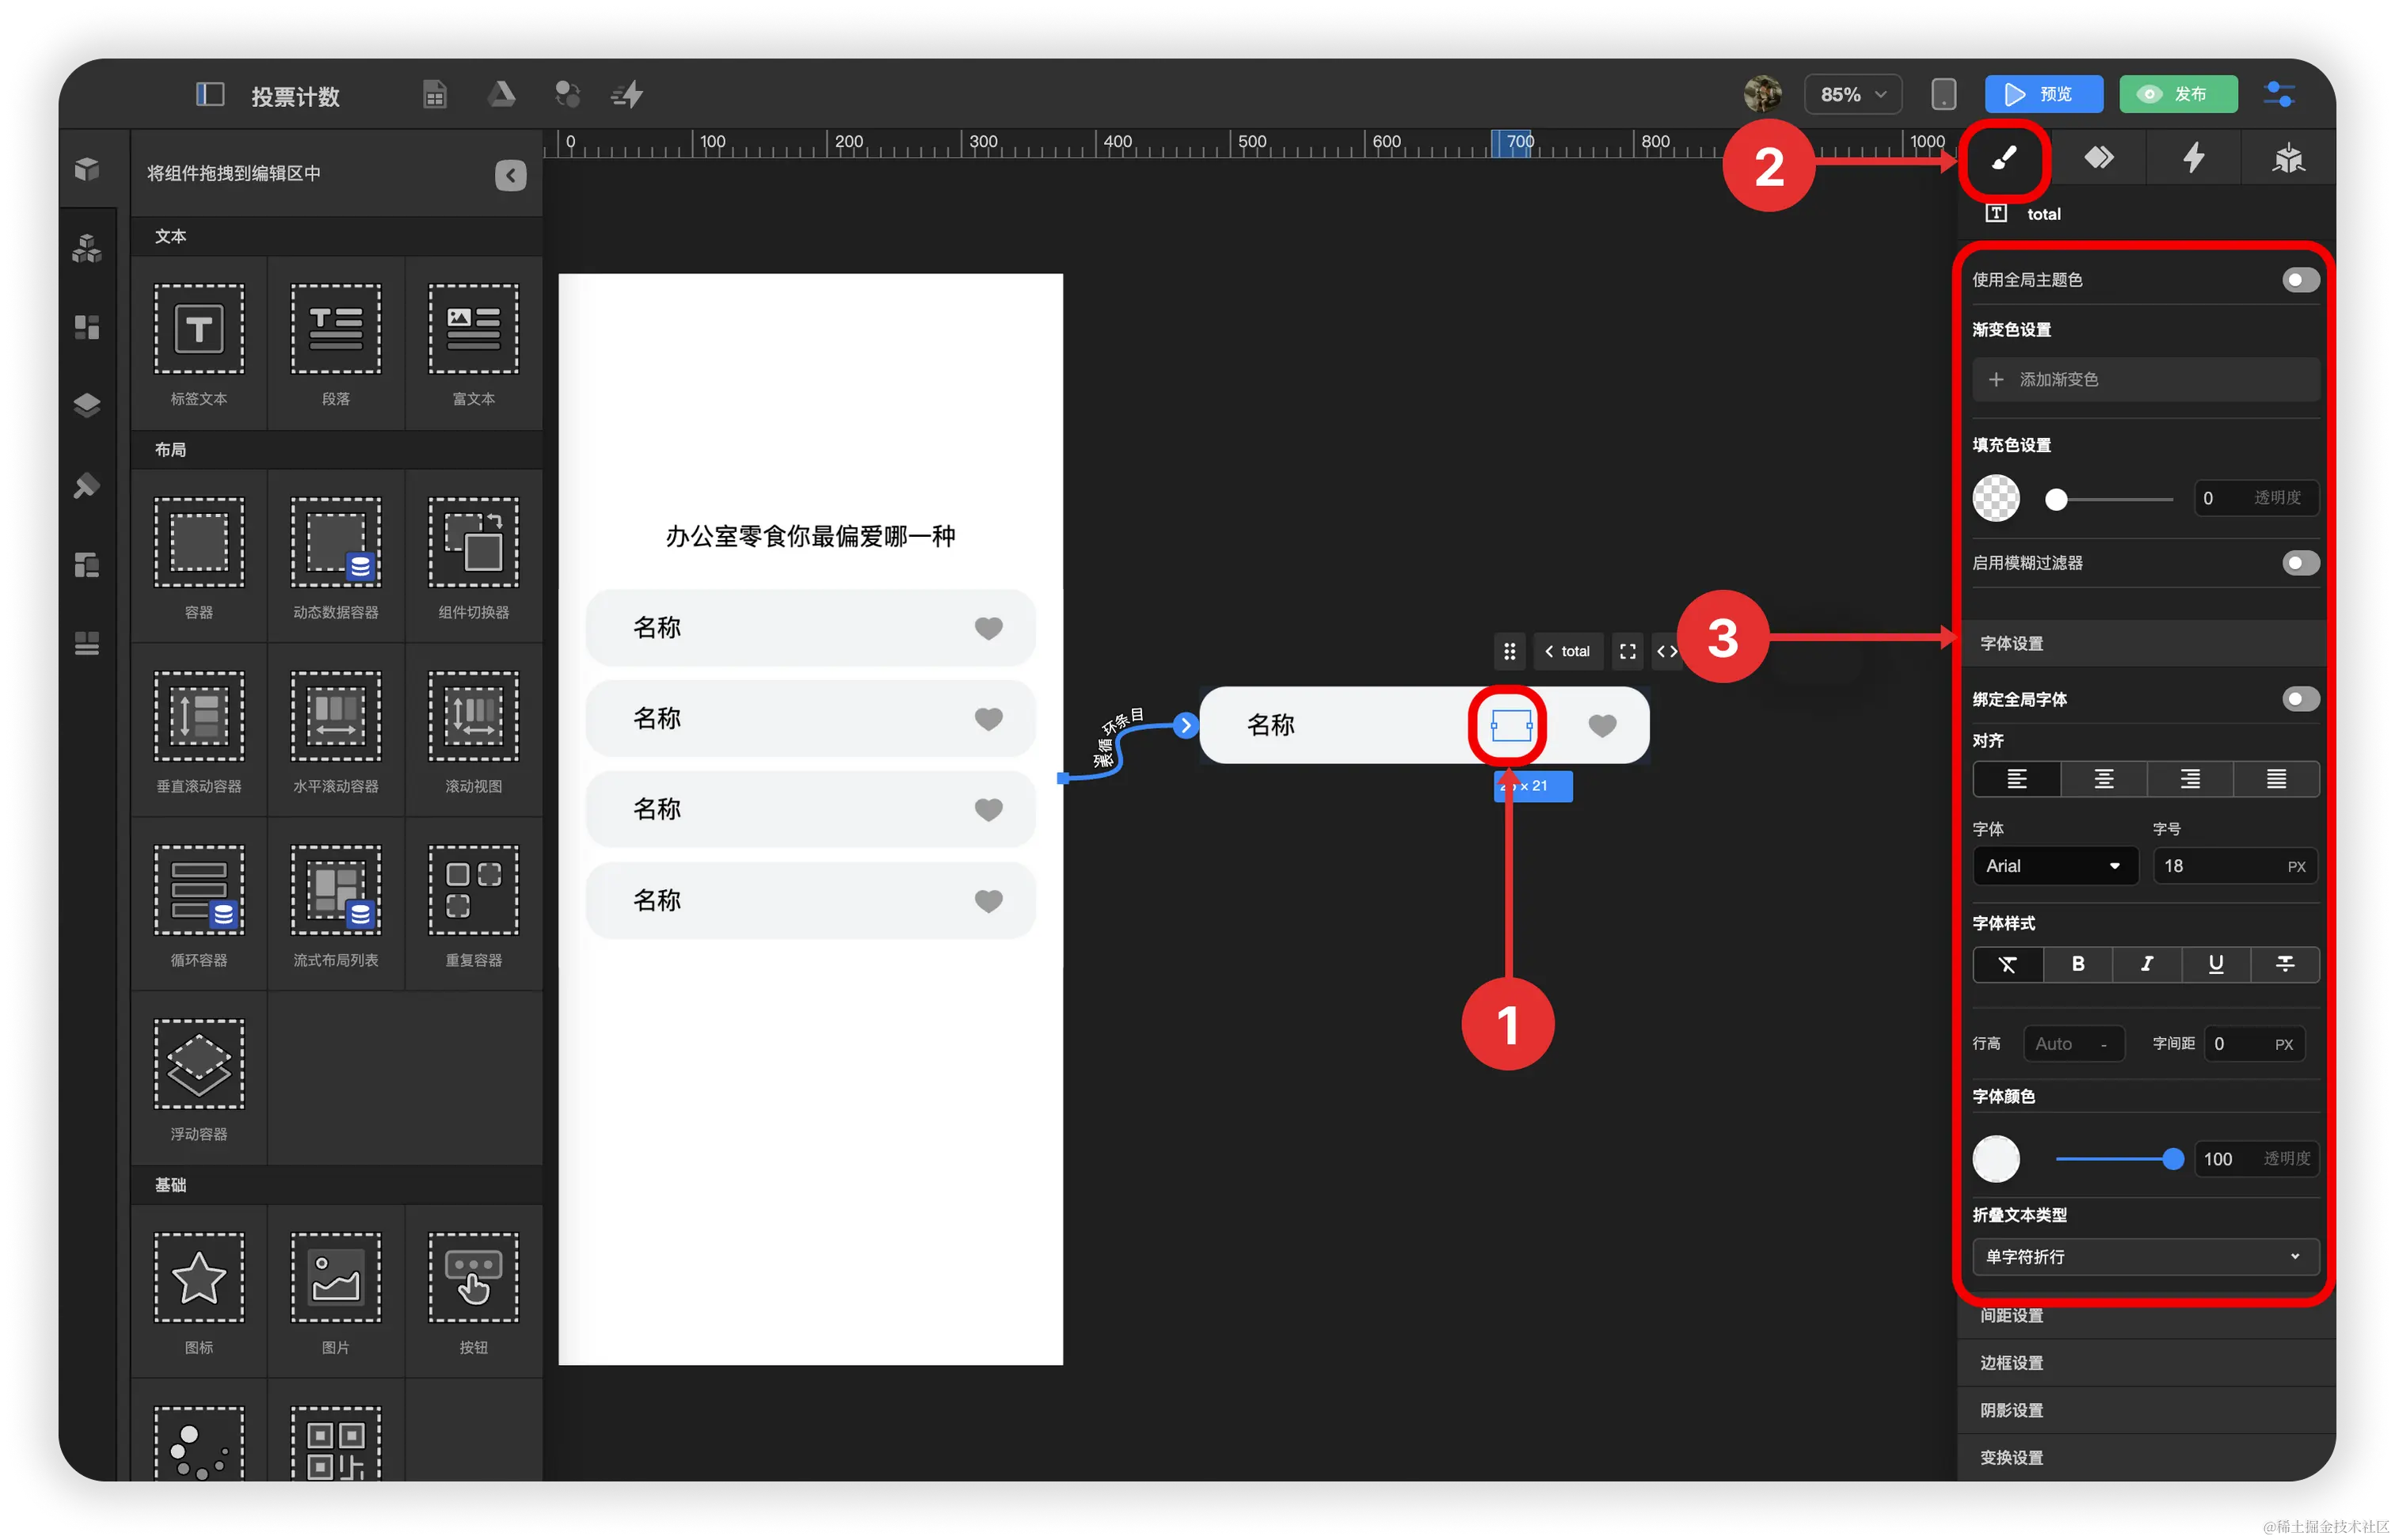Screen dimensions: 2395x1540
Task: Select center text alignment icon
Action: (x=2103, y=779)
